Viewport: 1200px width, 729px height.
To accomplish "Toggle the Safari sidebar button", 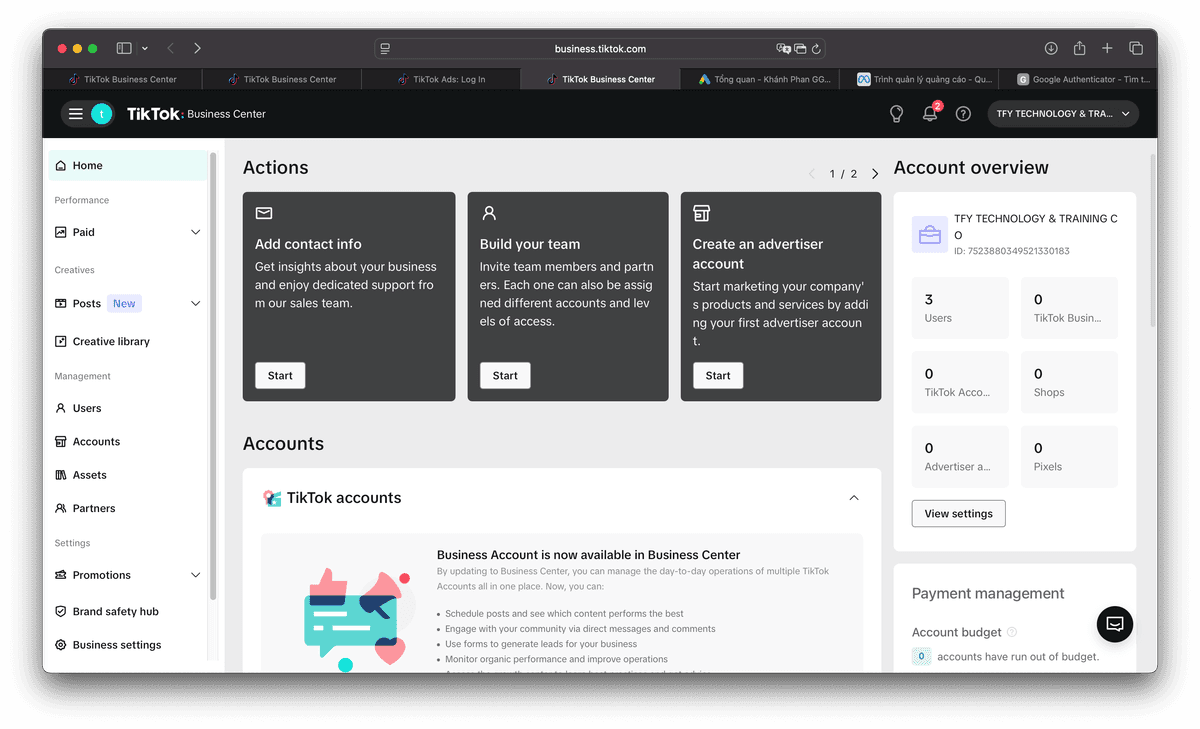I will (x=124, y=48).
